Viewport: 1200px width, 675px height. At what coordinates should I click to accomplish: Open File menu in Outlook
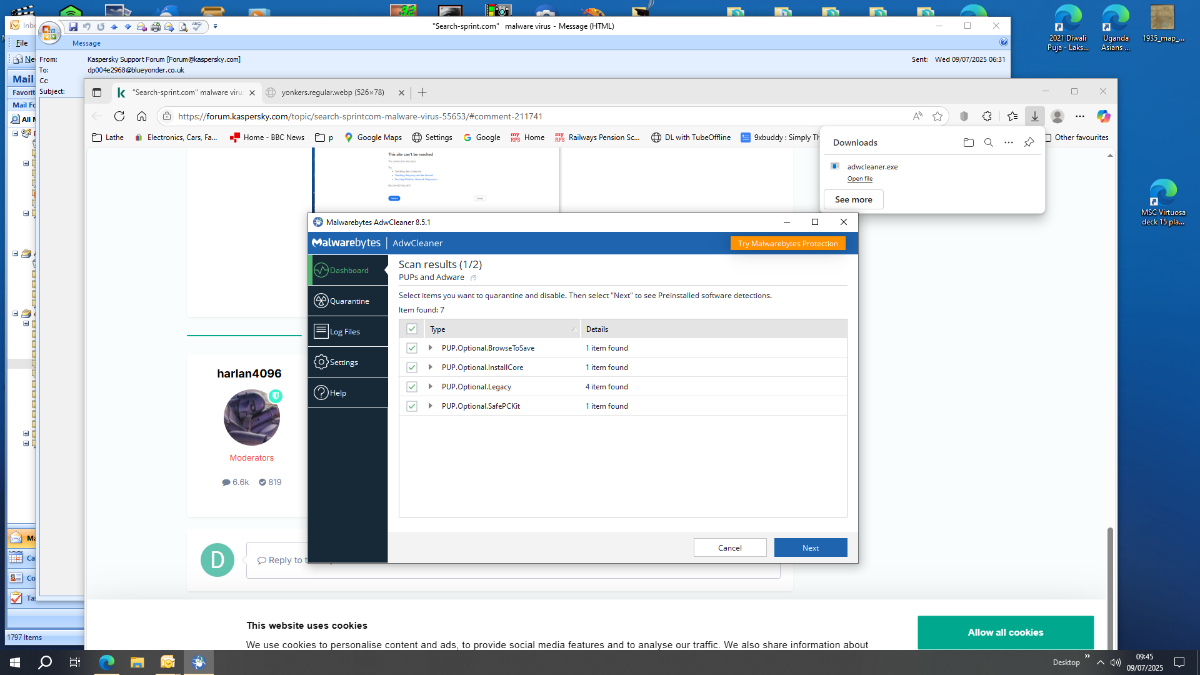point(21,44)
